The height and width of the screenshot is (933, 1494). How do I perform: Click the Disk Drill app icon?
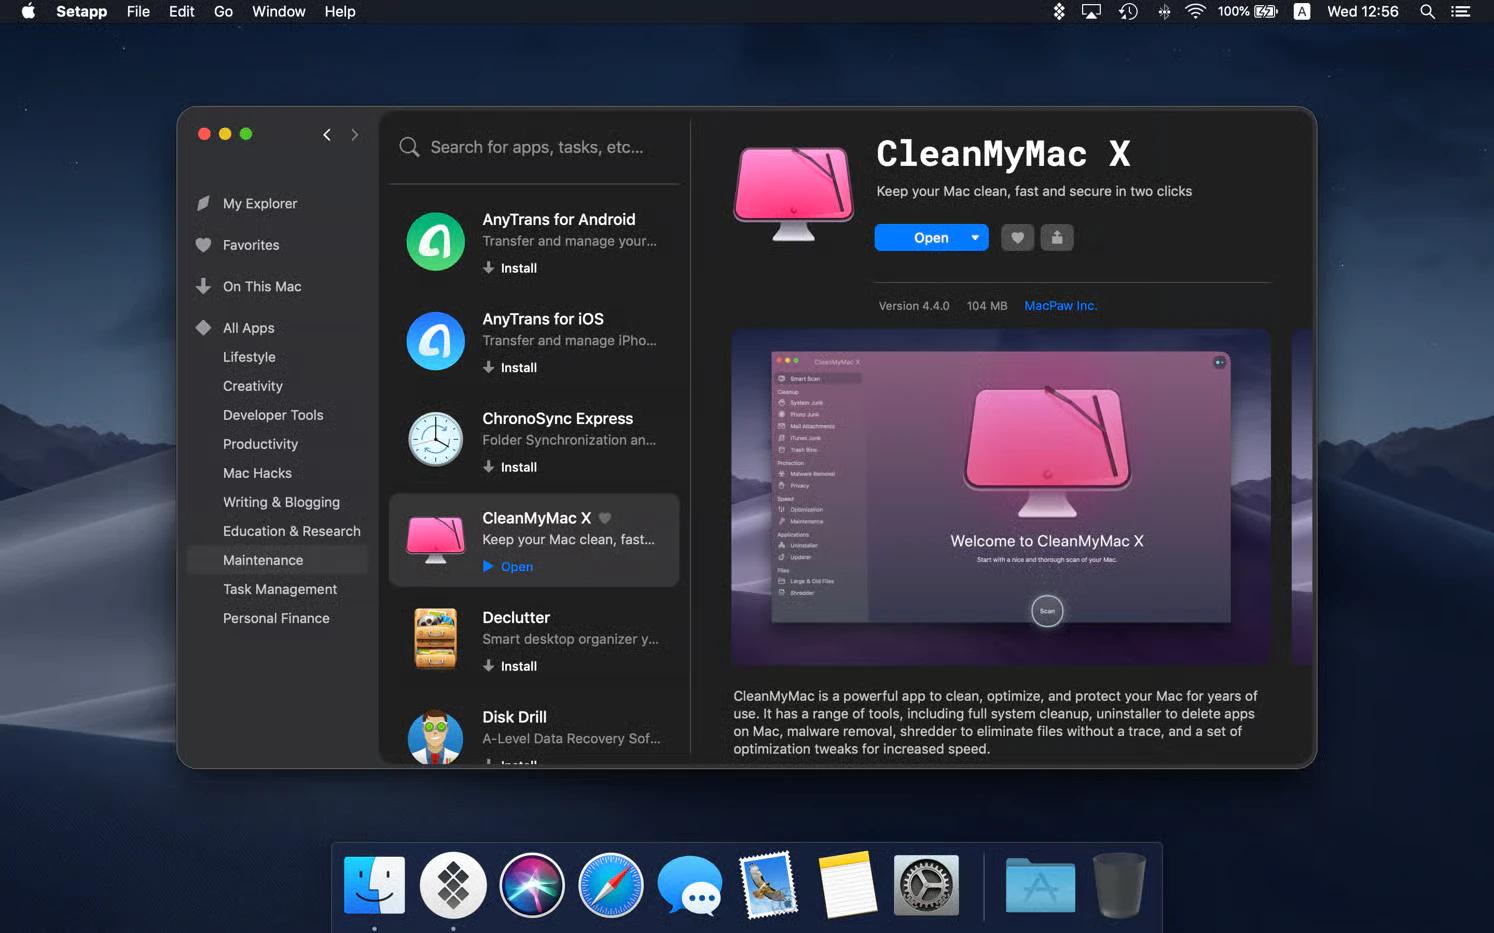(x=435, y=737)
